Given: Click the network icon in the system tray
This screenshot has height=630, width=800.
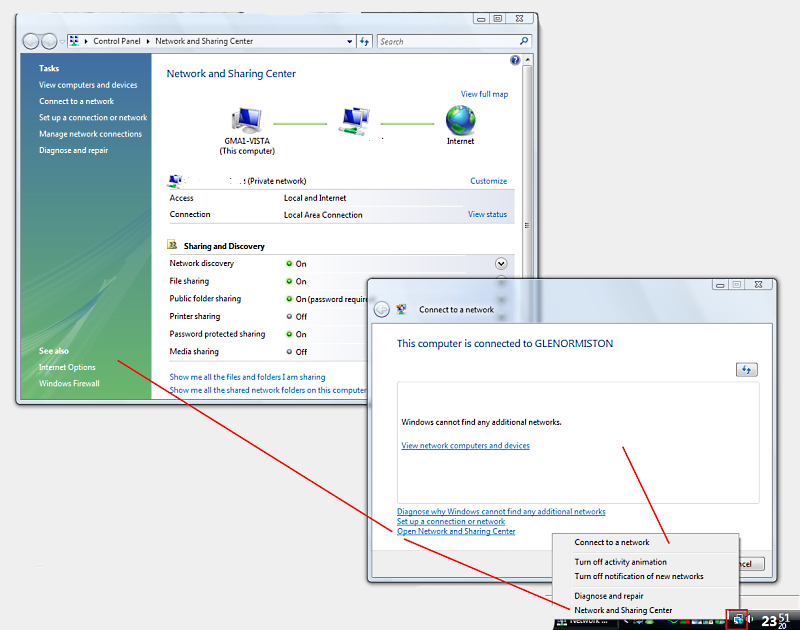Looking at the screenshot, I should pyautogui.click(x=738, y=619).
